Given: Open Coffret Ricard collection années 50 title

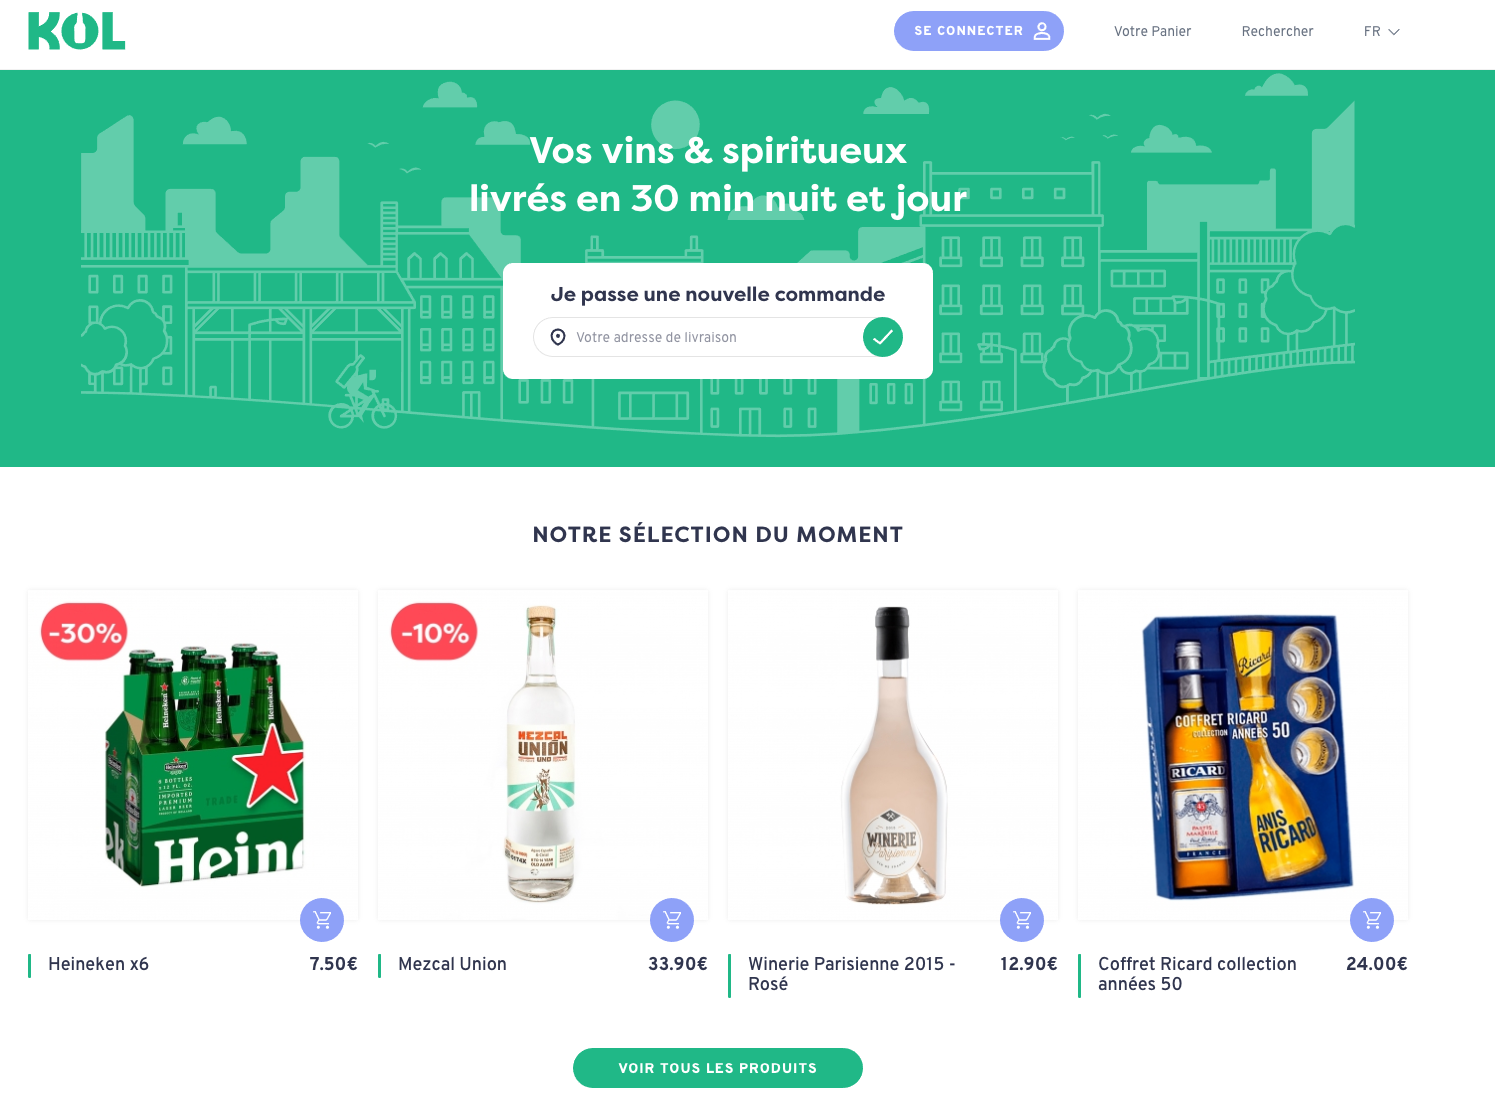Looking at the screenshot, I should (x=1197, y=974).
